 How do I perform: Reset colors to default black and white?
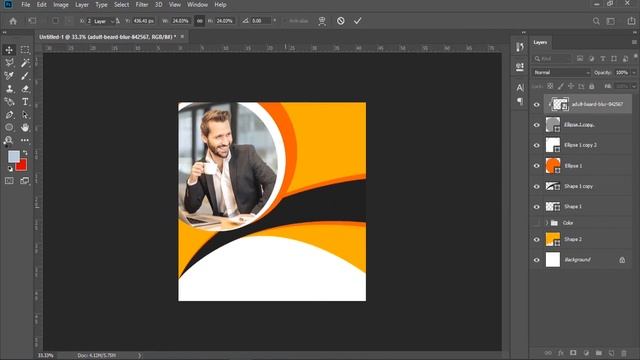point(10,169)
